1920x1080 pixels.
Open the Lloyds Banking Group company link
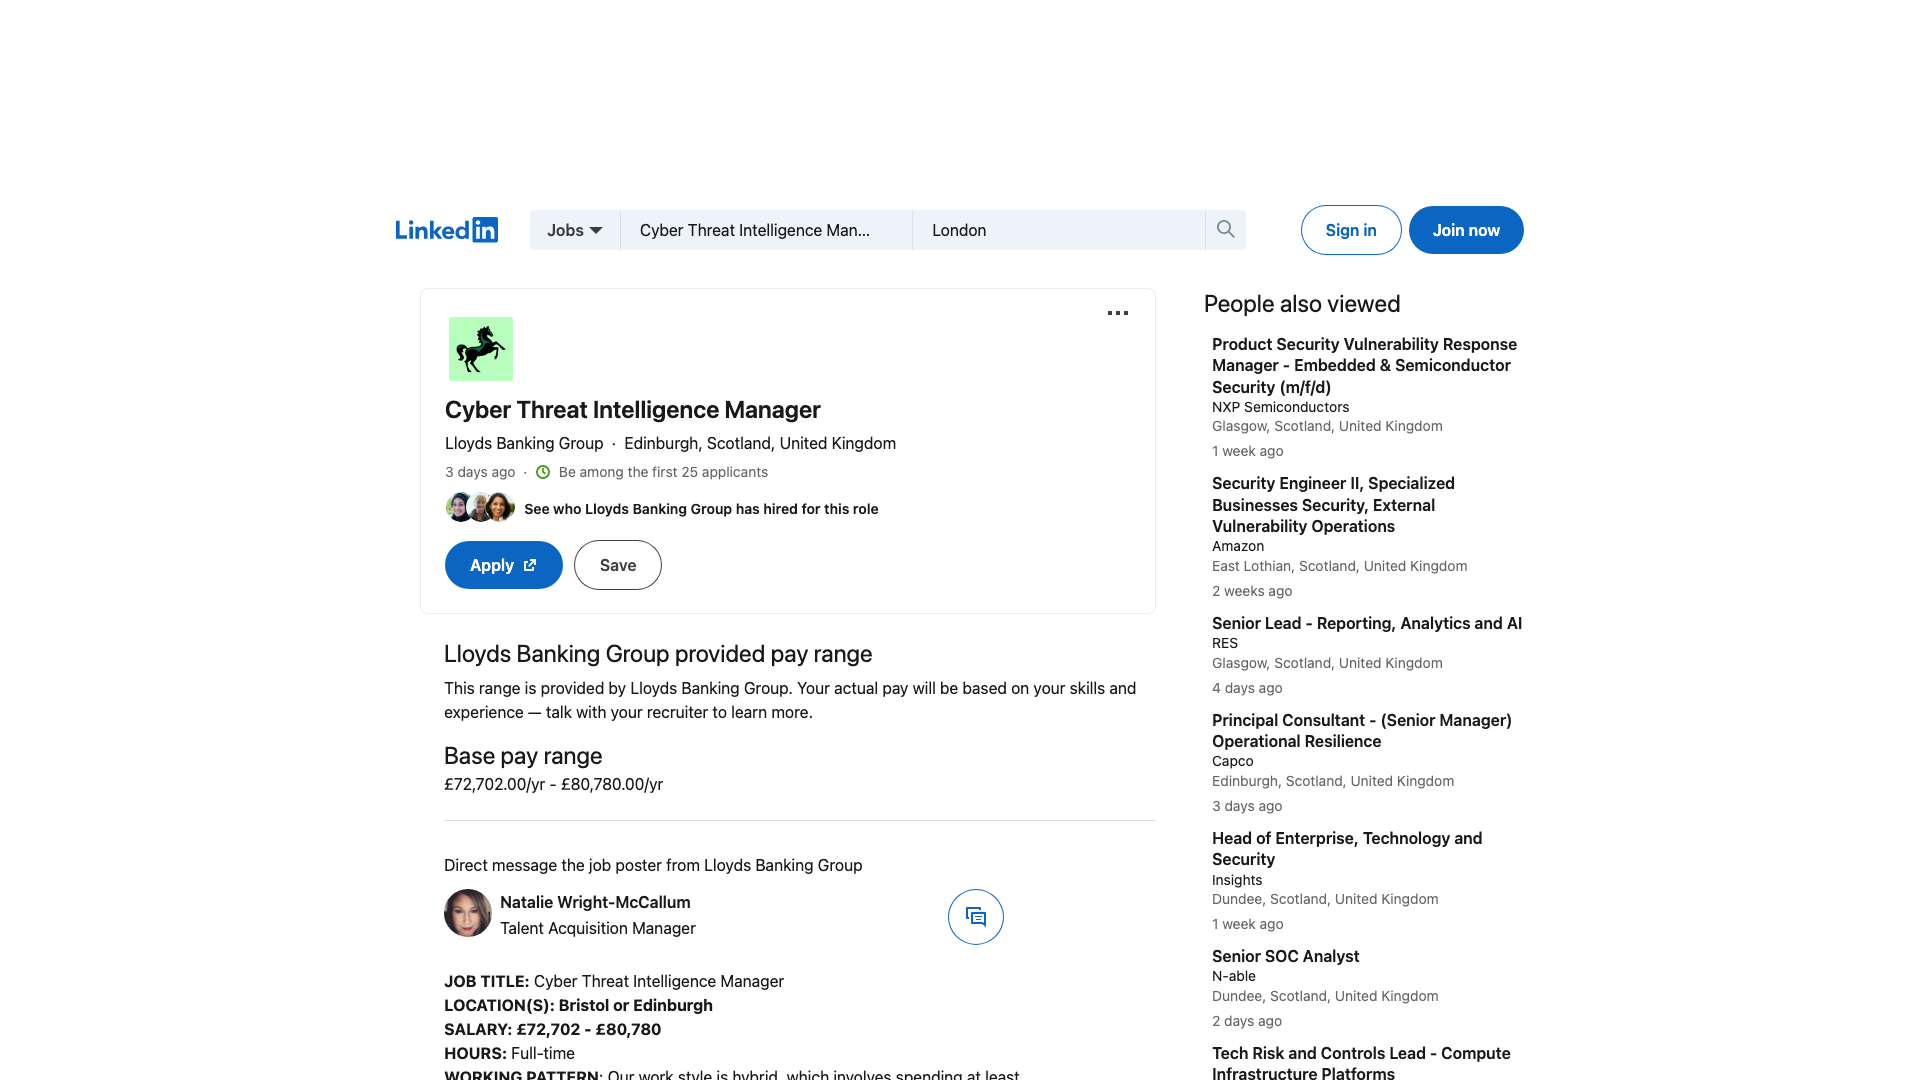click(524, 443)
